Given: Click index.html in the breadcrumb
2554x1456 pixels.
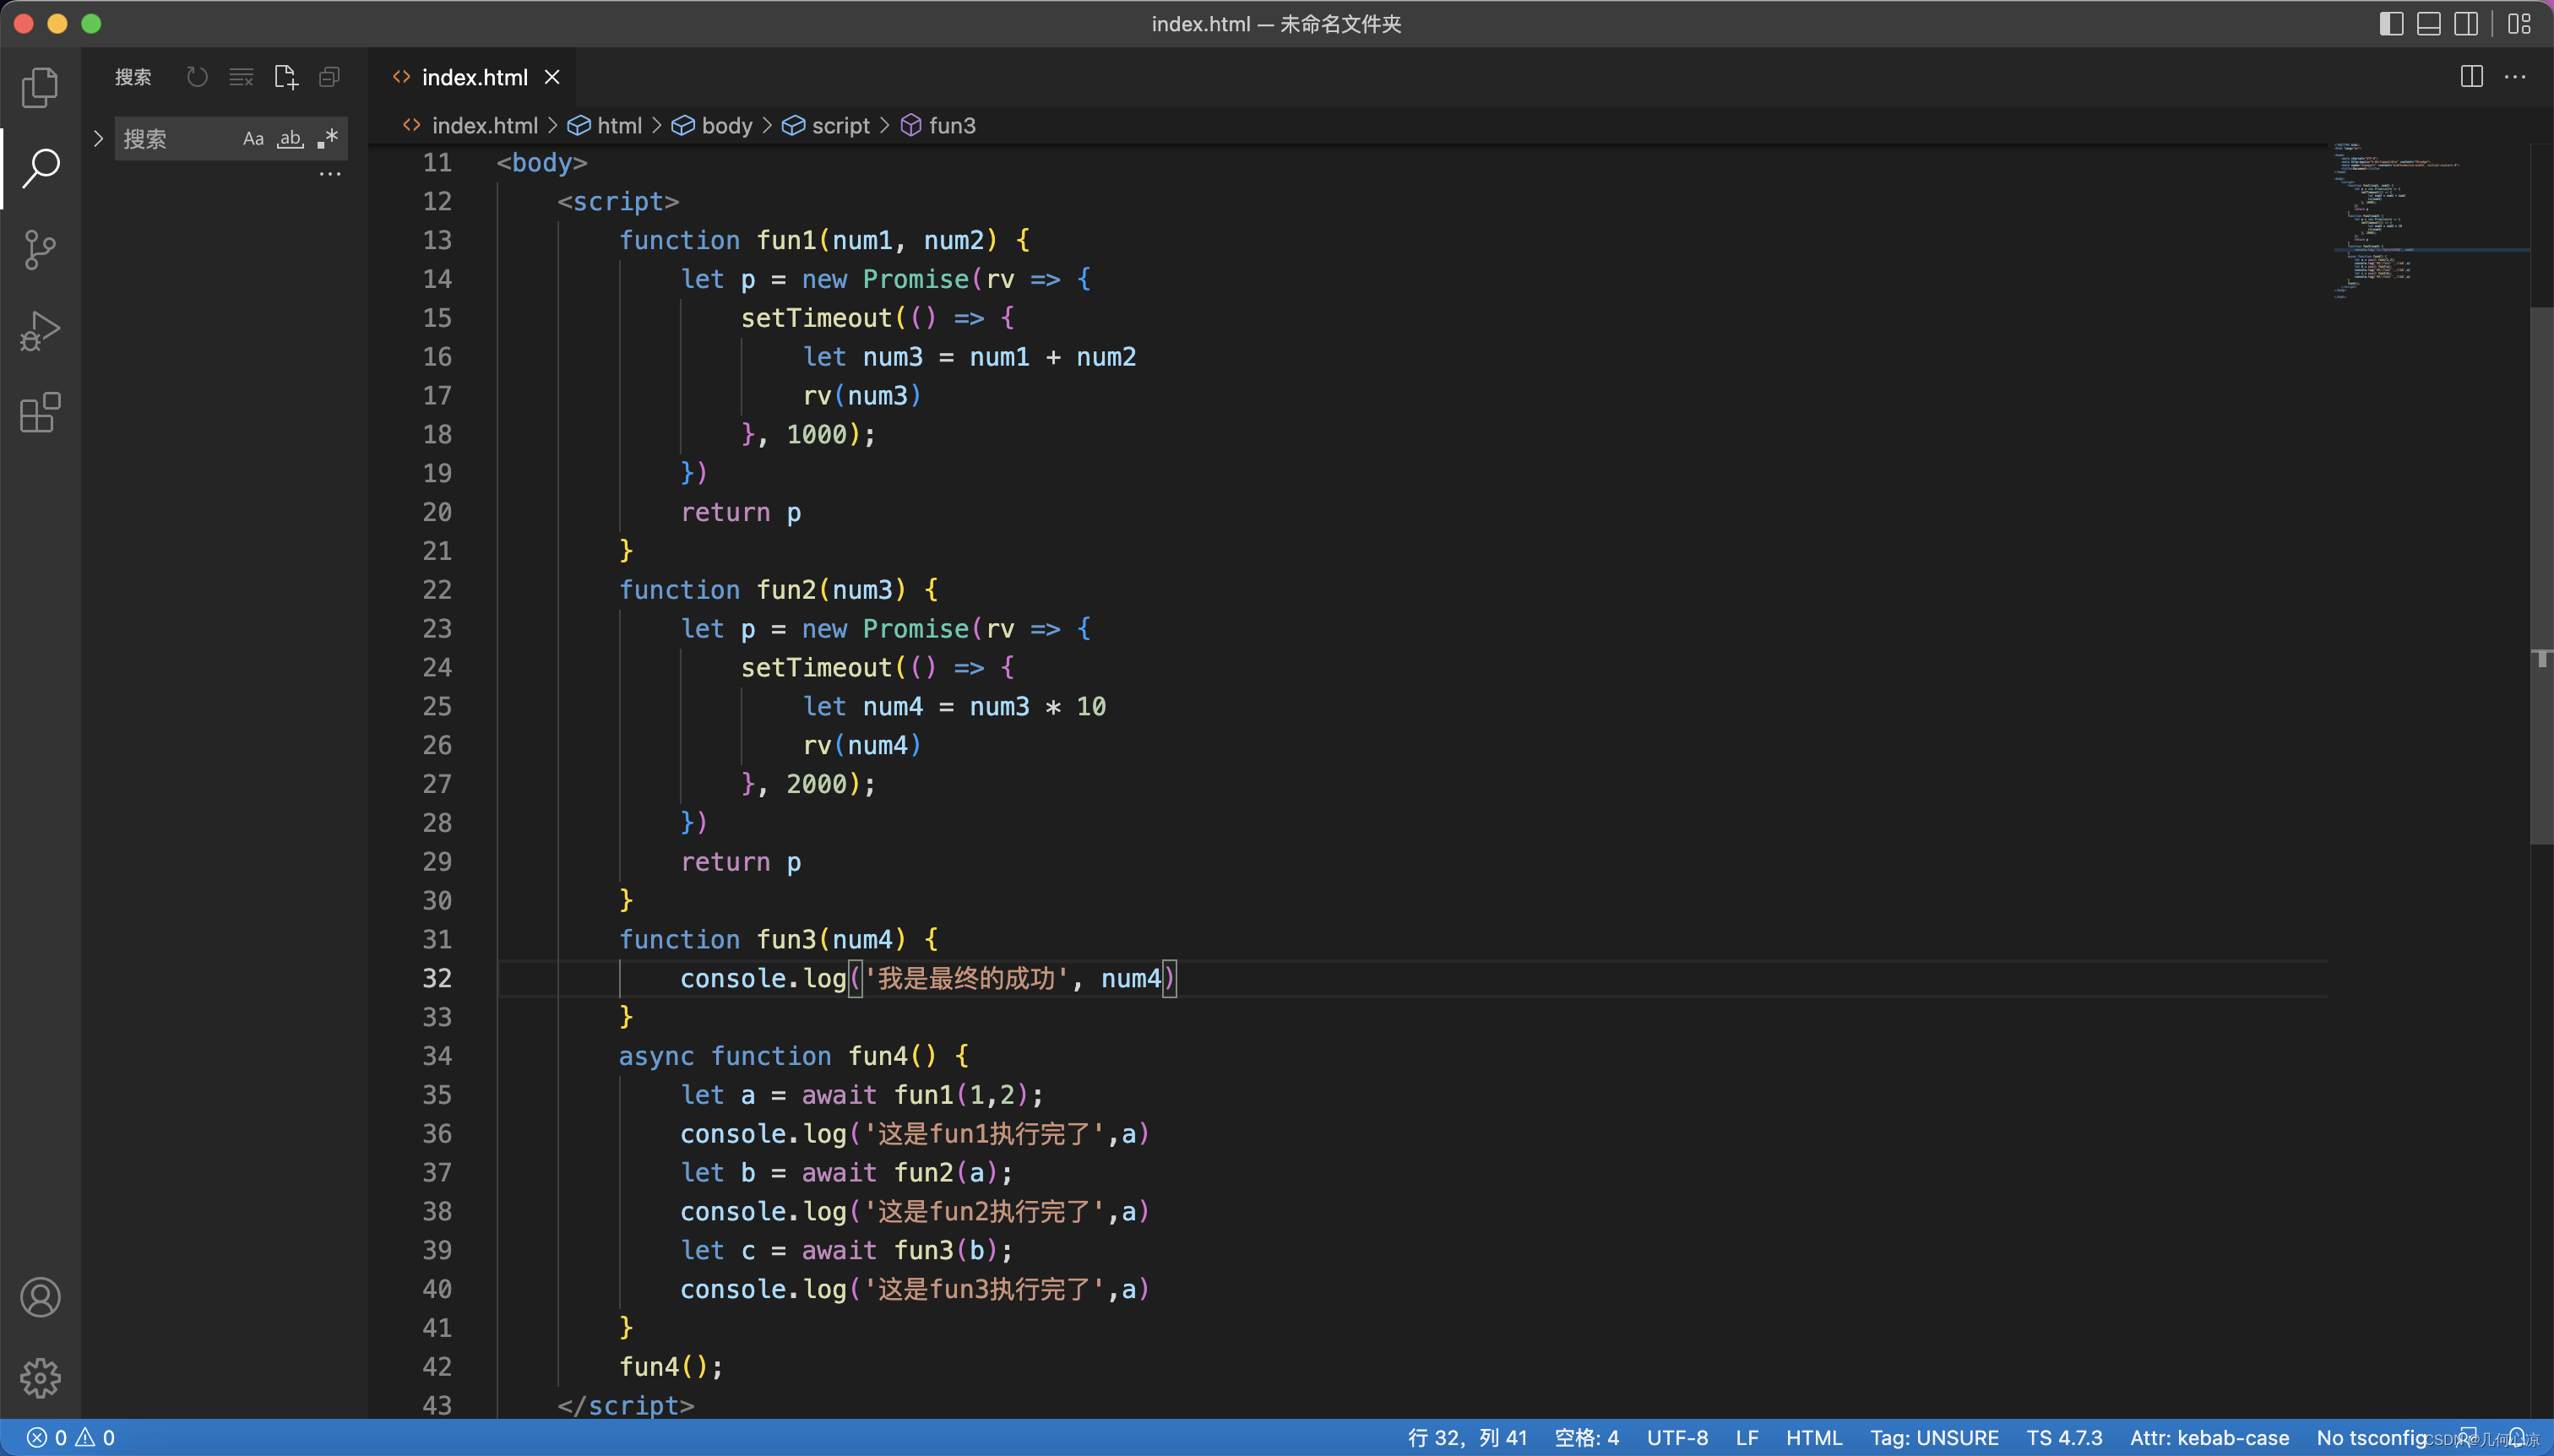Looking at the screenshot, I should click(x=484, y=126).
